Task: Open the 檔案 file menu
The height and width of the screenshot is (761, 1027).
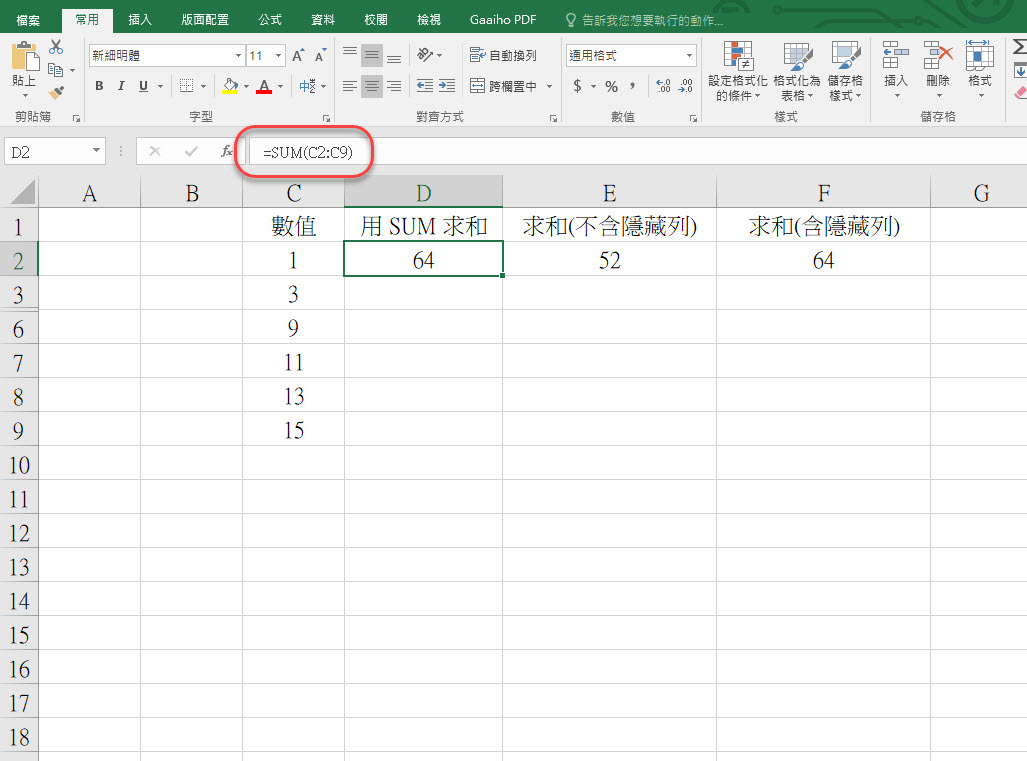Action: (x=28, y=19)
